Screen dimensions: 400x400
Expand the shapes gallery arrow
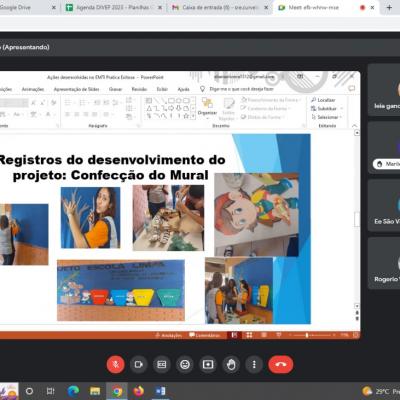pos(193,116)
